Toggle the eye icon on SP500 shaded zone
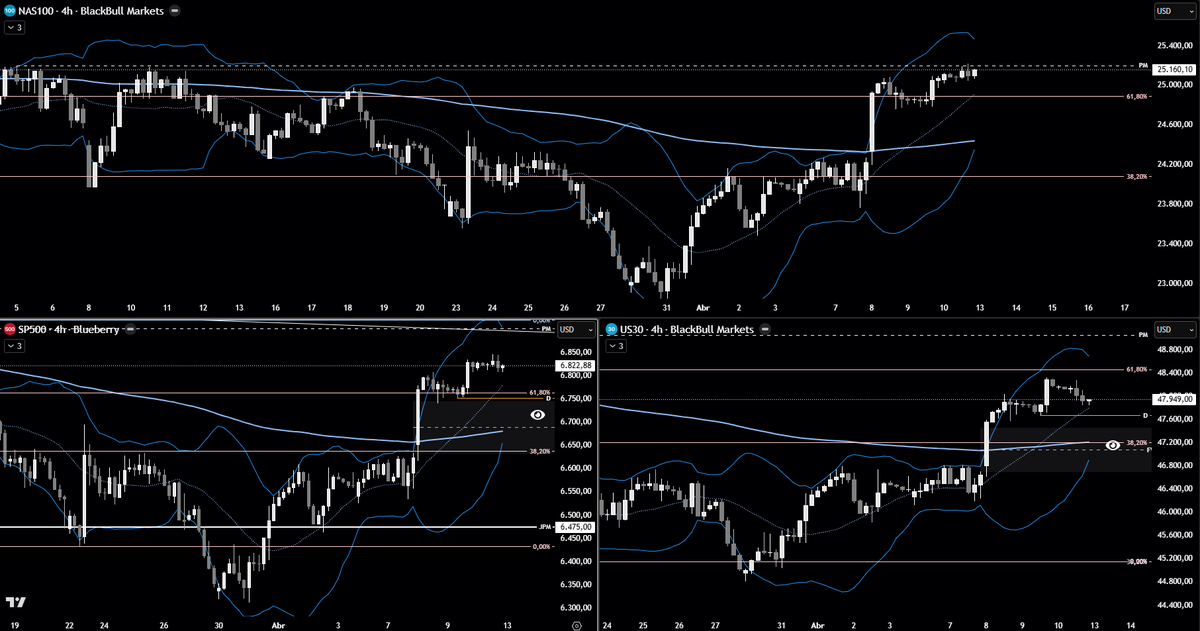Viewport: 1200px width, 631px height. (x=538, y=413)
